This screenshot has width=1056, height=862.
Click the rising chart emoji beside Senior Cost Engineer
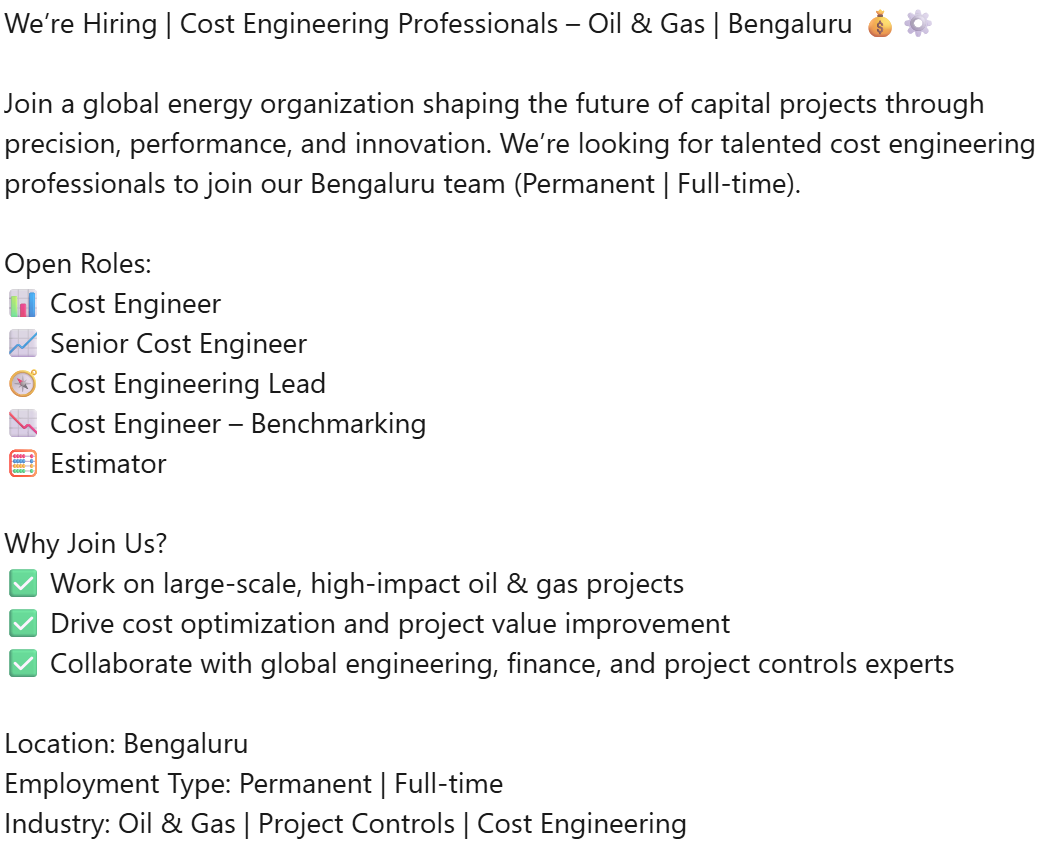tap(23, 344)
